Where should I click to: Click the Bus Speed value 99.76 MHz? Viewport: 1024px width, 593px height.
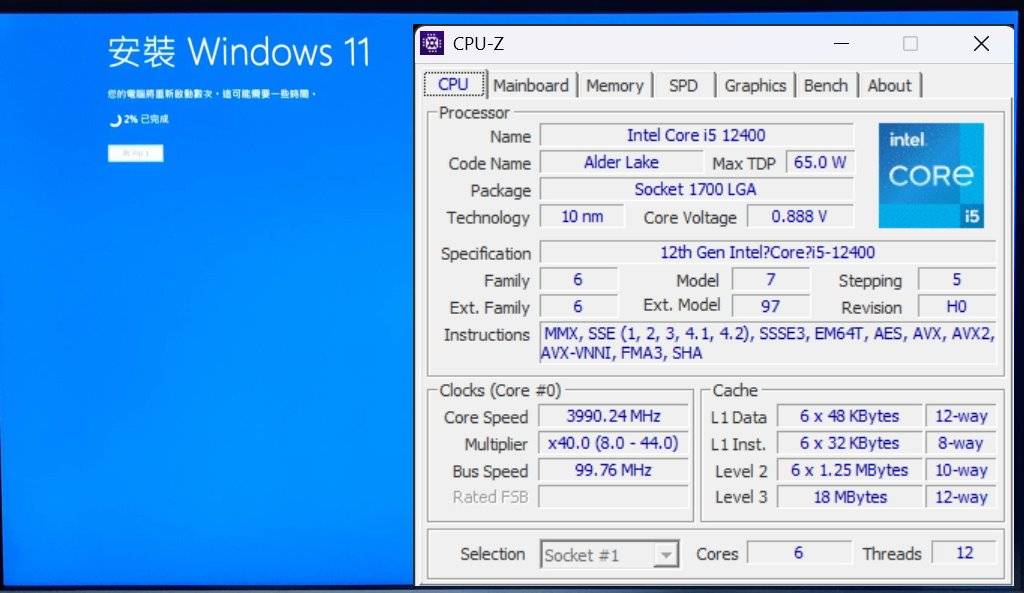tap(613, 470)
